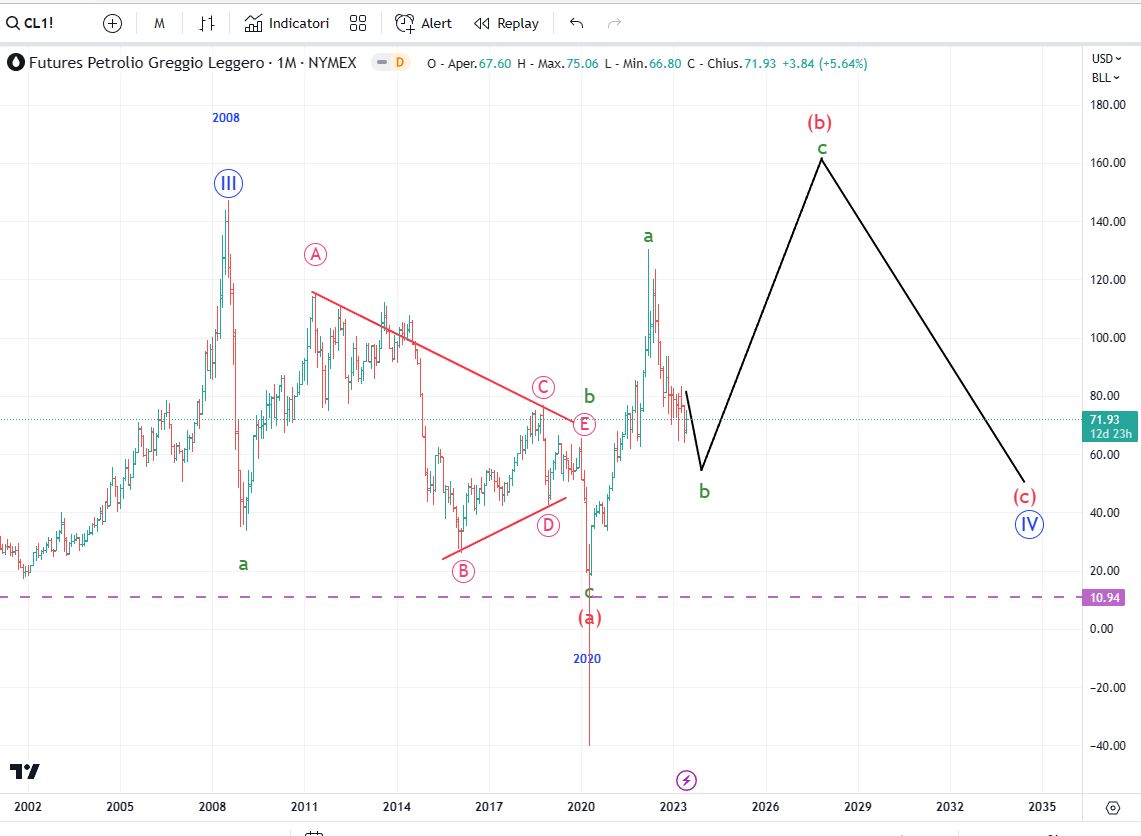This screenshot has height=836, width=1141.
Task: Click the max value 75.06
Action: click(x=582, y=63)
